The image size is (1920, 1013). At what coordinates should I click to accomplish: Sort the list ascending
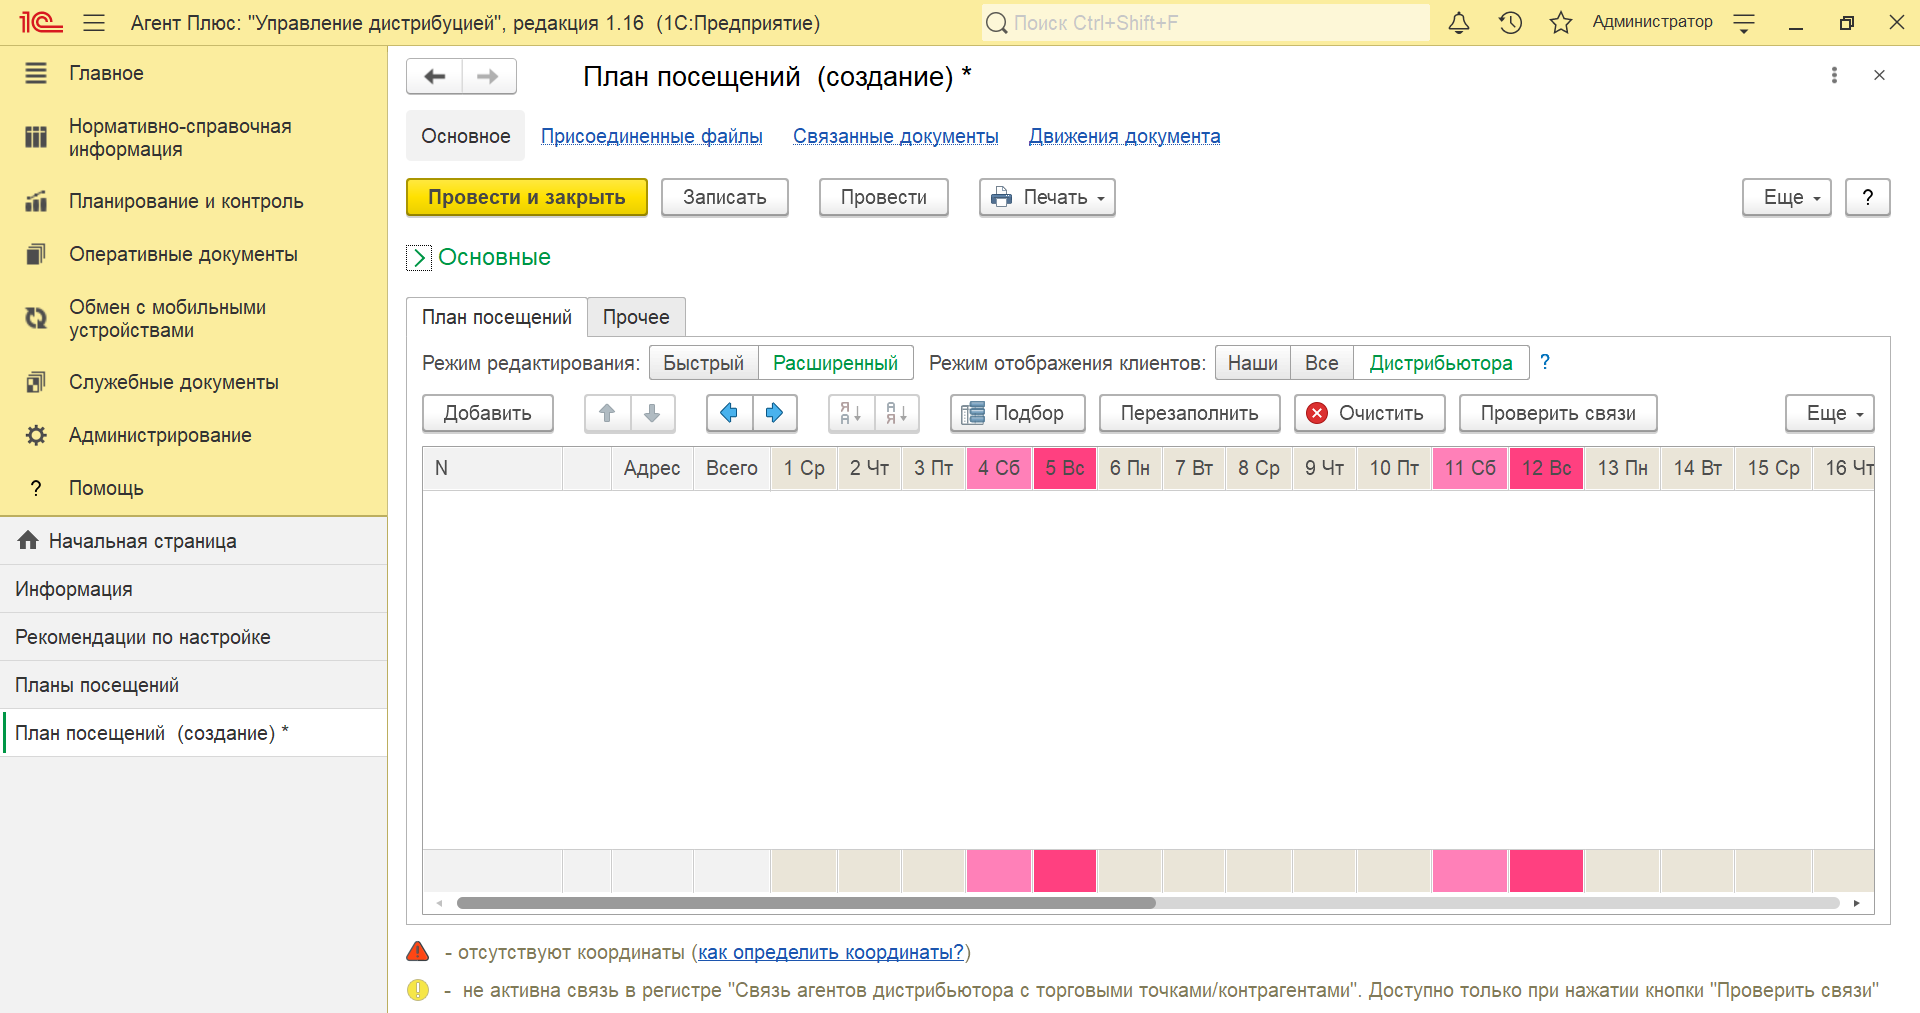pos(851,413)
